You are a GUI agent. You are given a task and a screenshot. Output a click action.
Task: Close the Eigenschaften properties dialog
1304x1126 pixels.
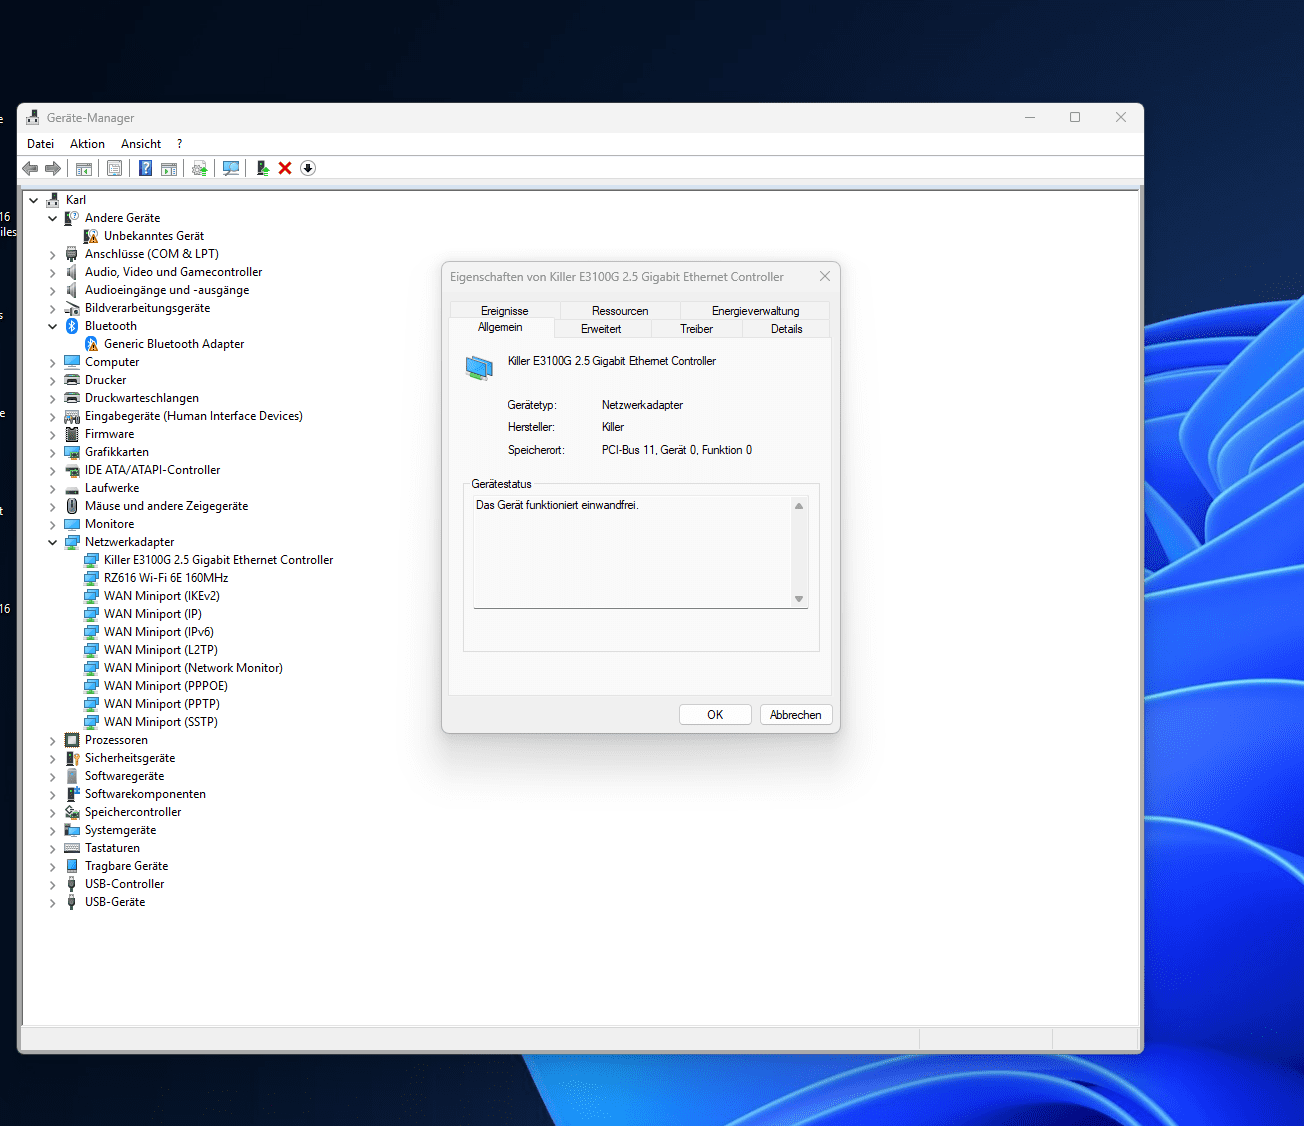(x=825, y=277)
